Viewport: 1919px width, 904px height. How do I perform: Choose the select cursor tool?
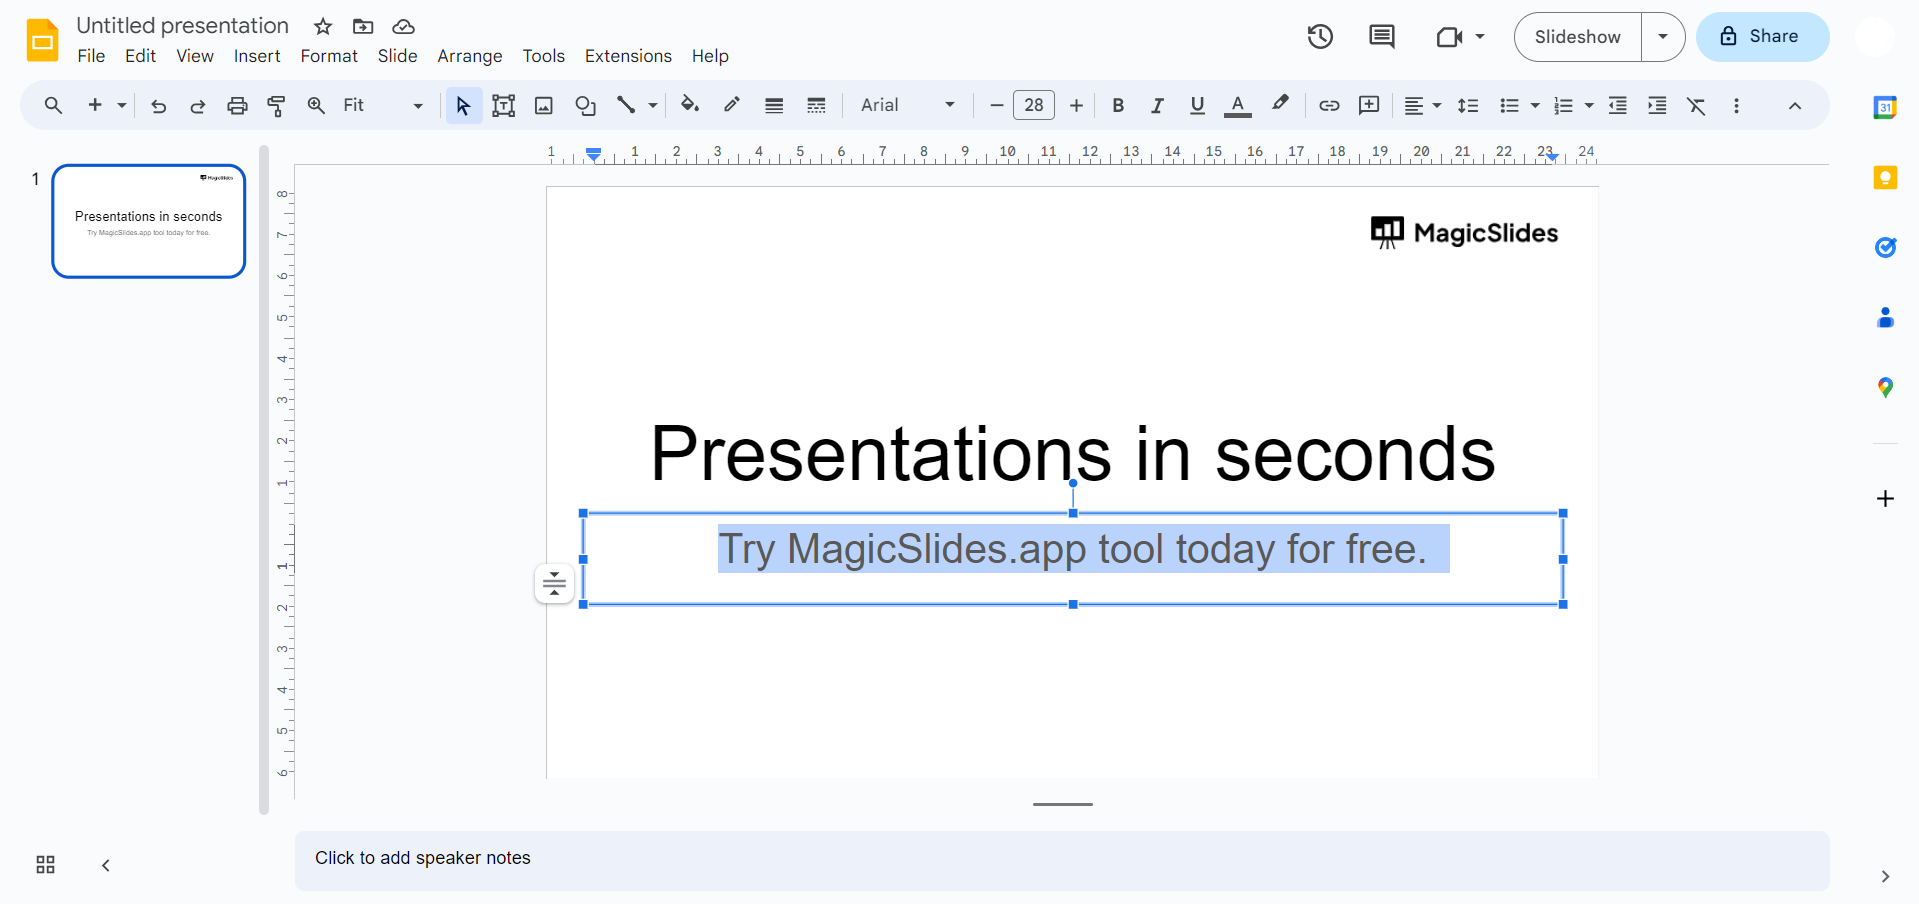tap(463, 105)
